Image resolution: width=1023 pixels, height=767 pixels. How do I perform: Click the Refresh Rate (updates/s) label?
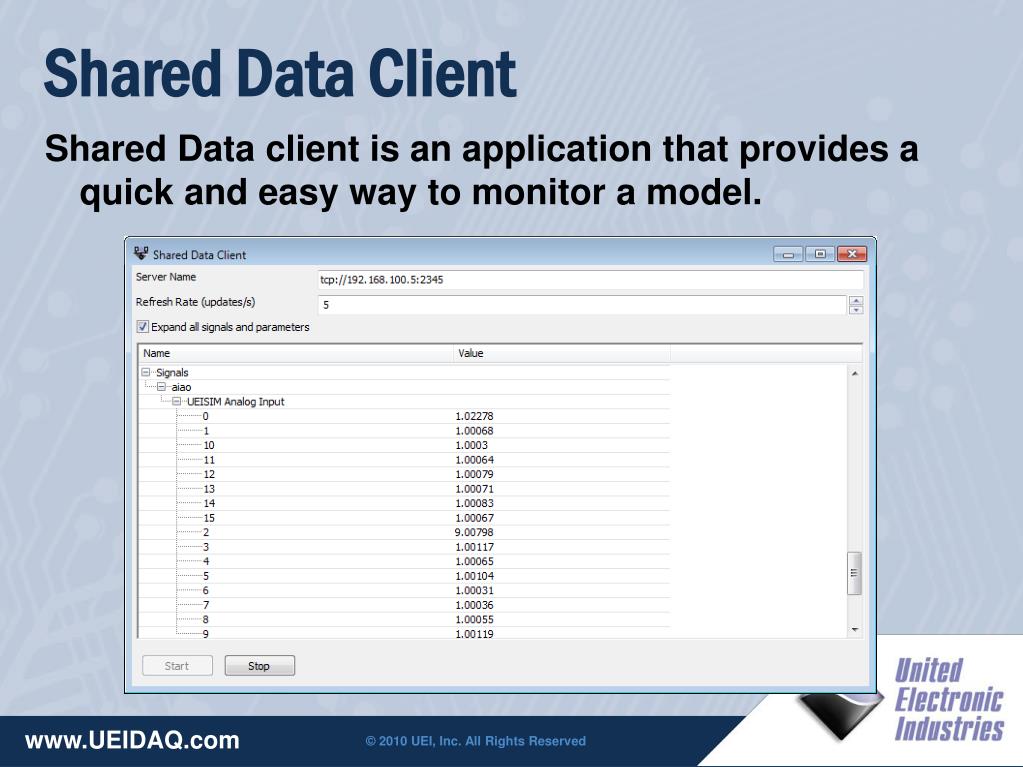[195, 302]
